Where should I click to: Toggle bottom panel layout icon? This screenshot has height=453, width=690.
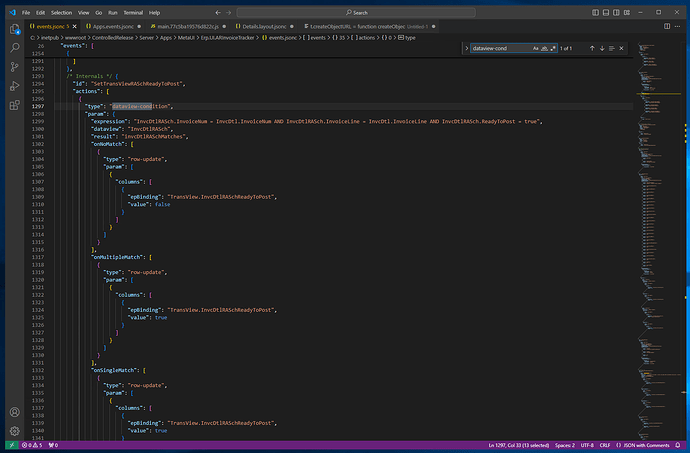pos(606,13)
